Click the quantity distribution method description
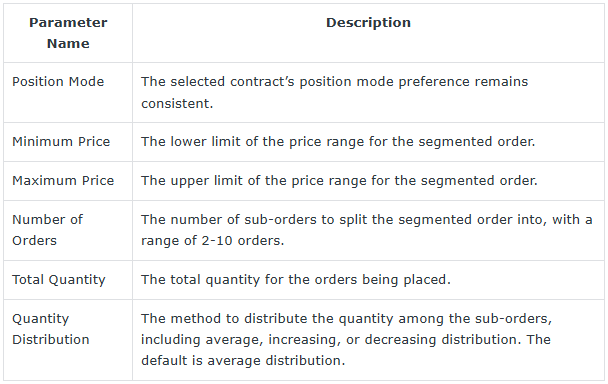The width and height of the screenshot is (608, 384). (x=346, y=339)
